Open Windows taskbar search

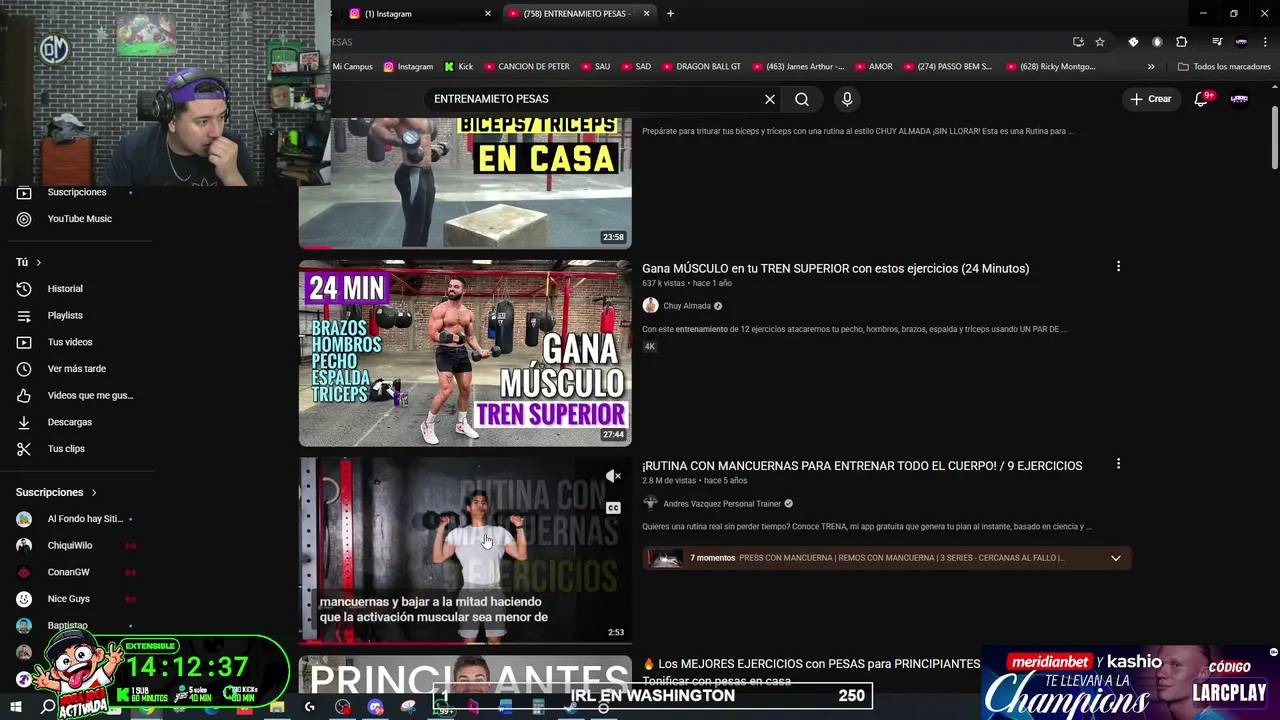tap(48, 707)
